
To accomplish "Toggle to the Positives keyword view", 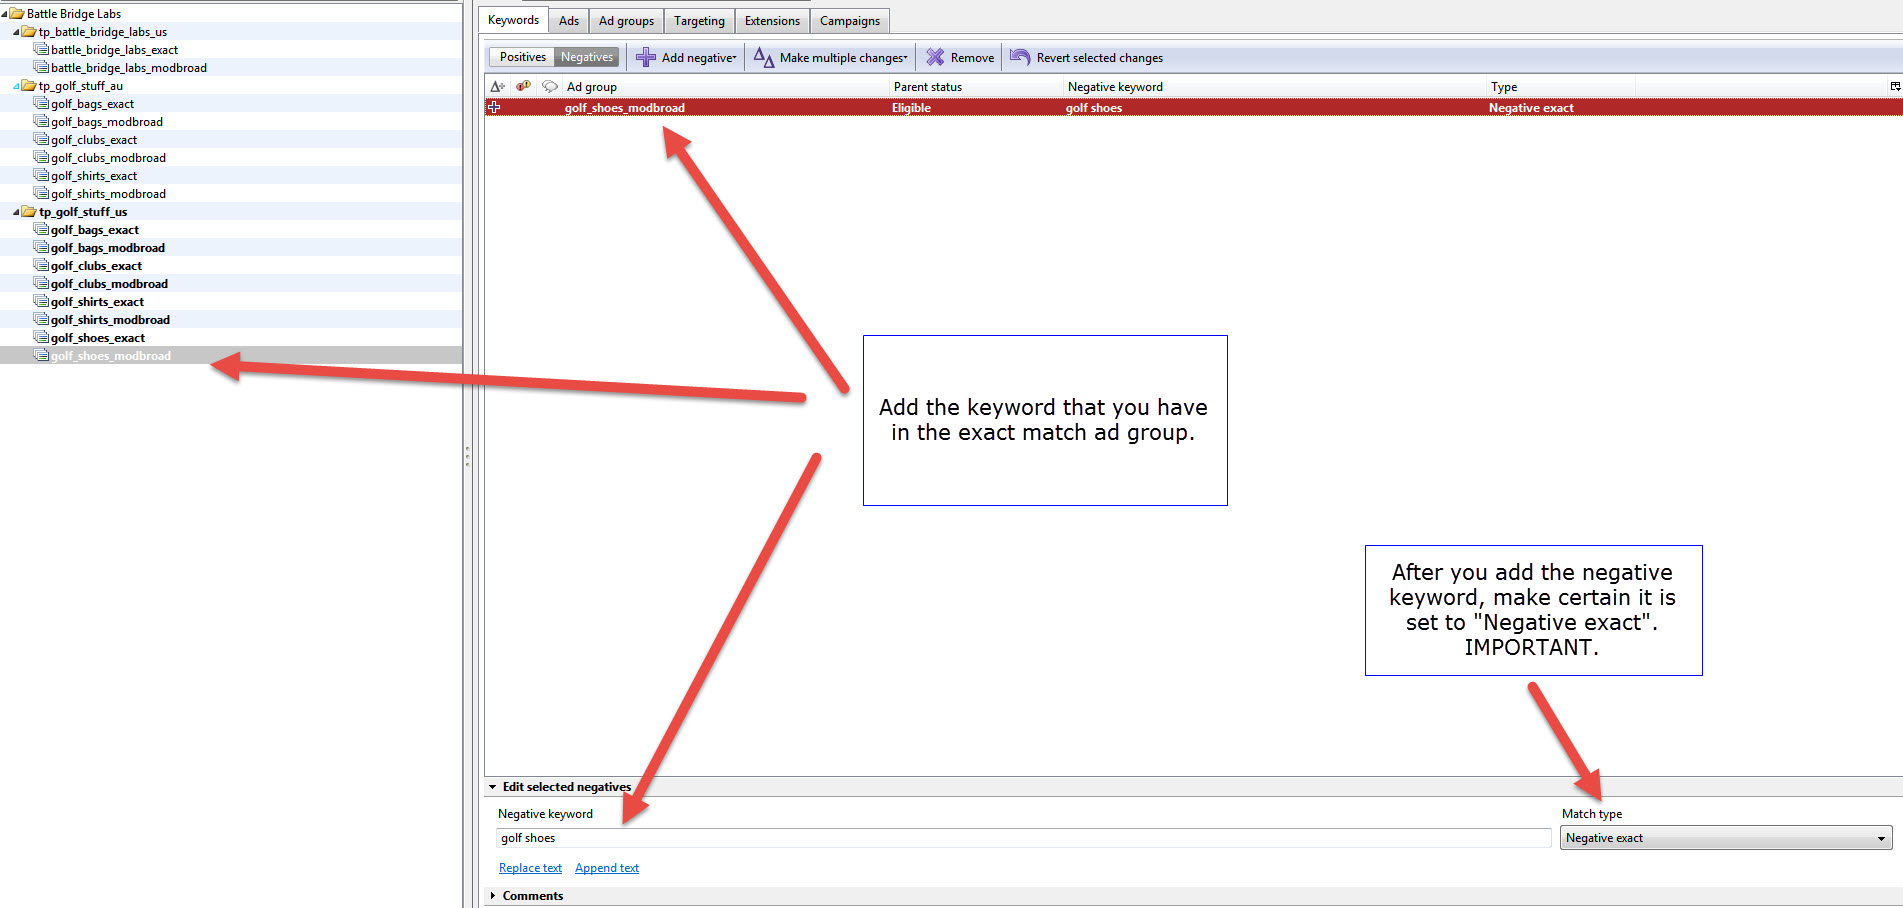I will pos(522,58).
